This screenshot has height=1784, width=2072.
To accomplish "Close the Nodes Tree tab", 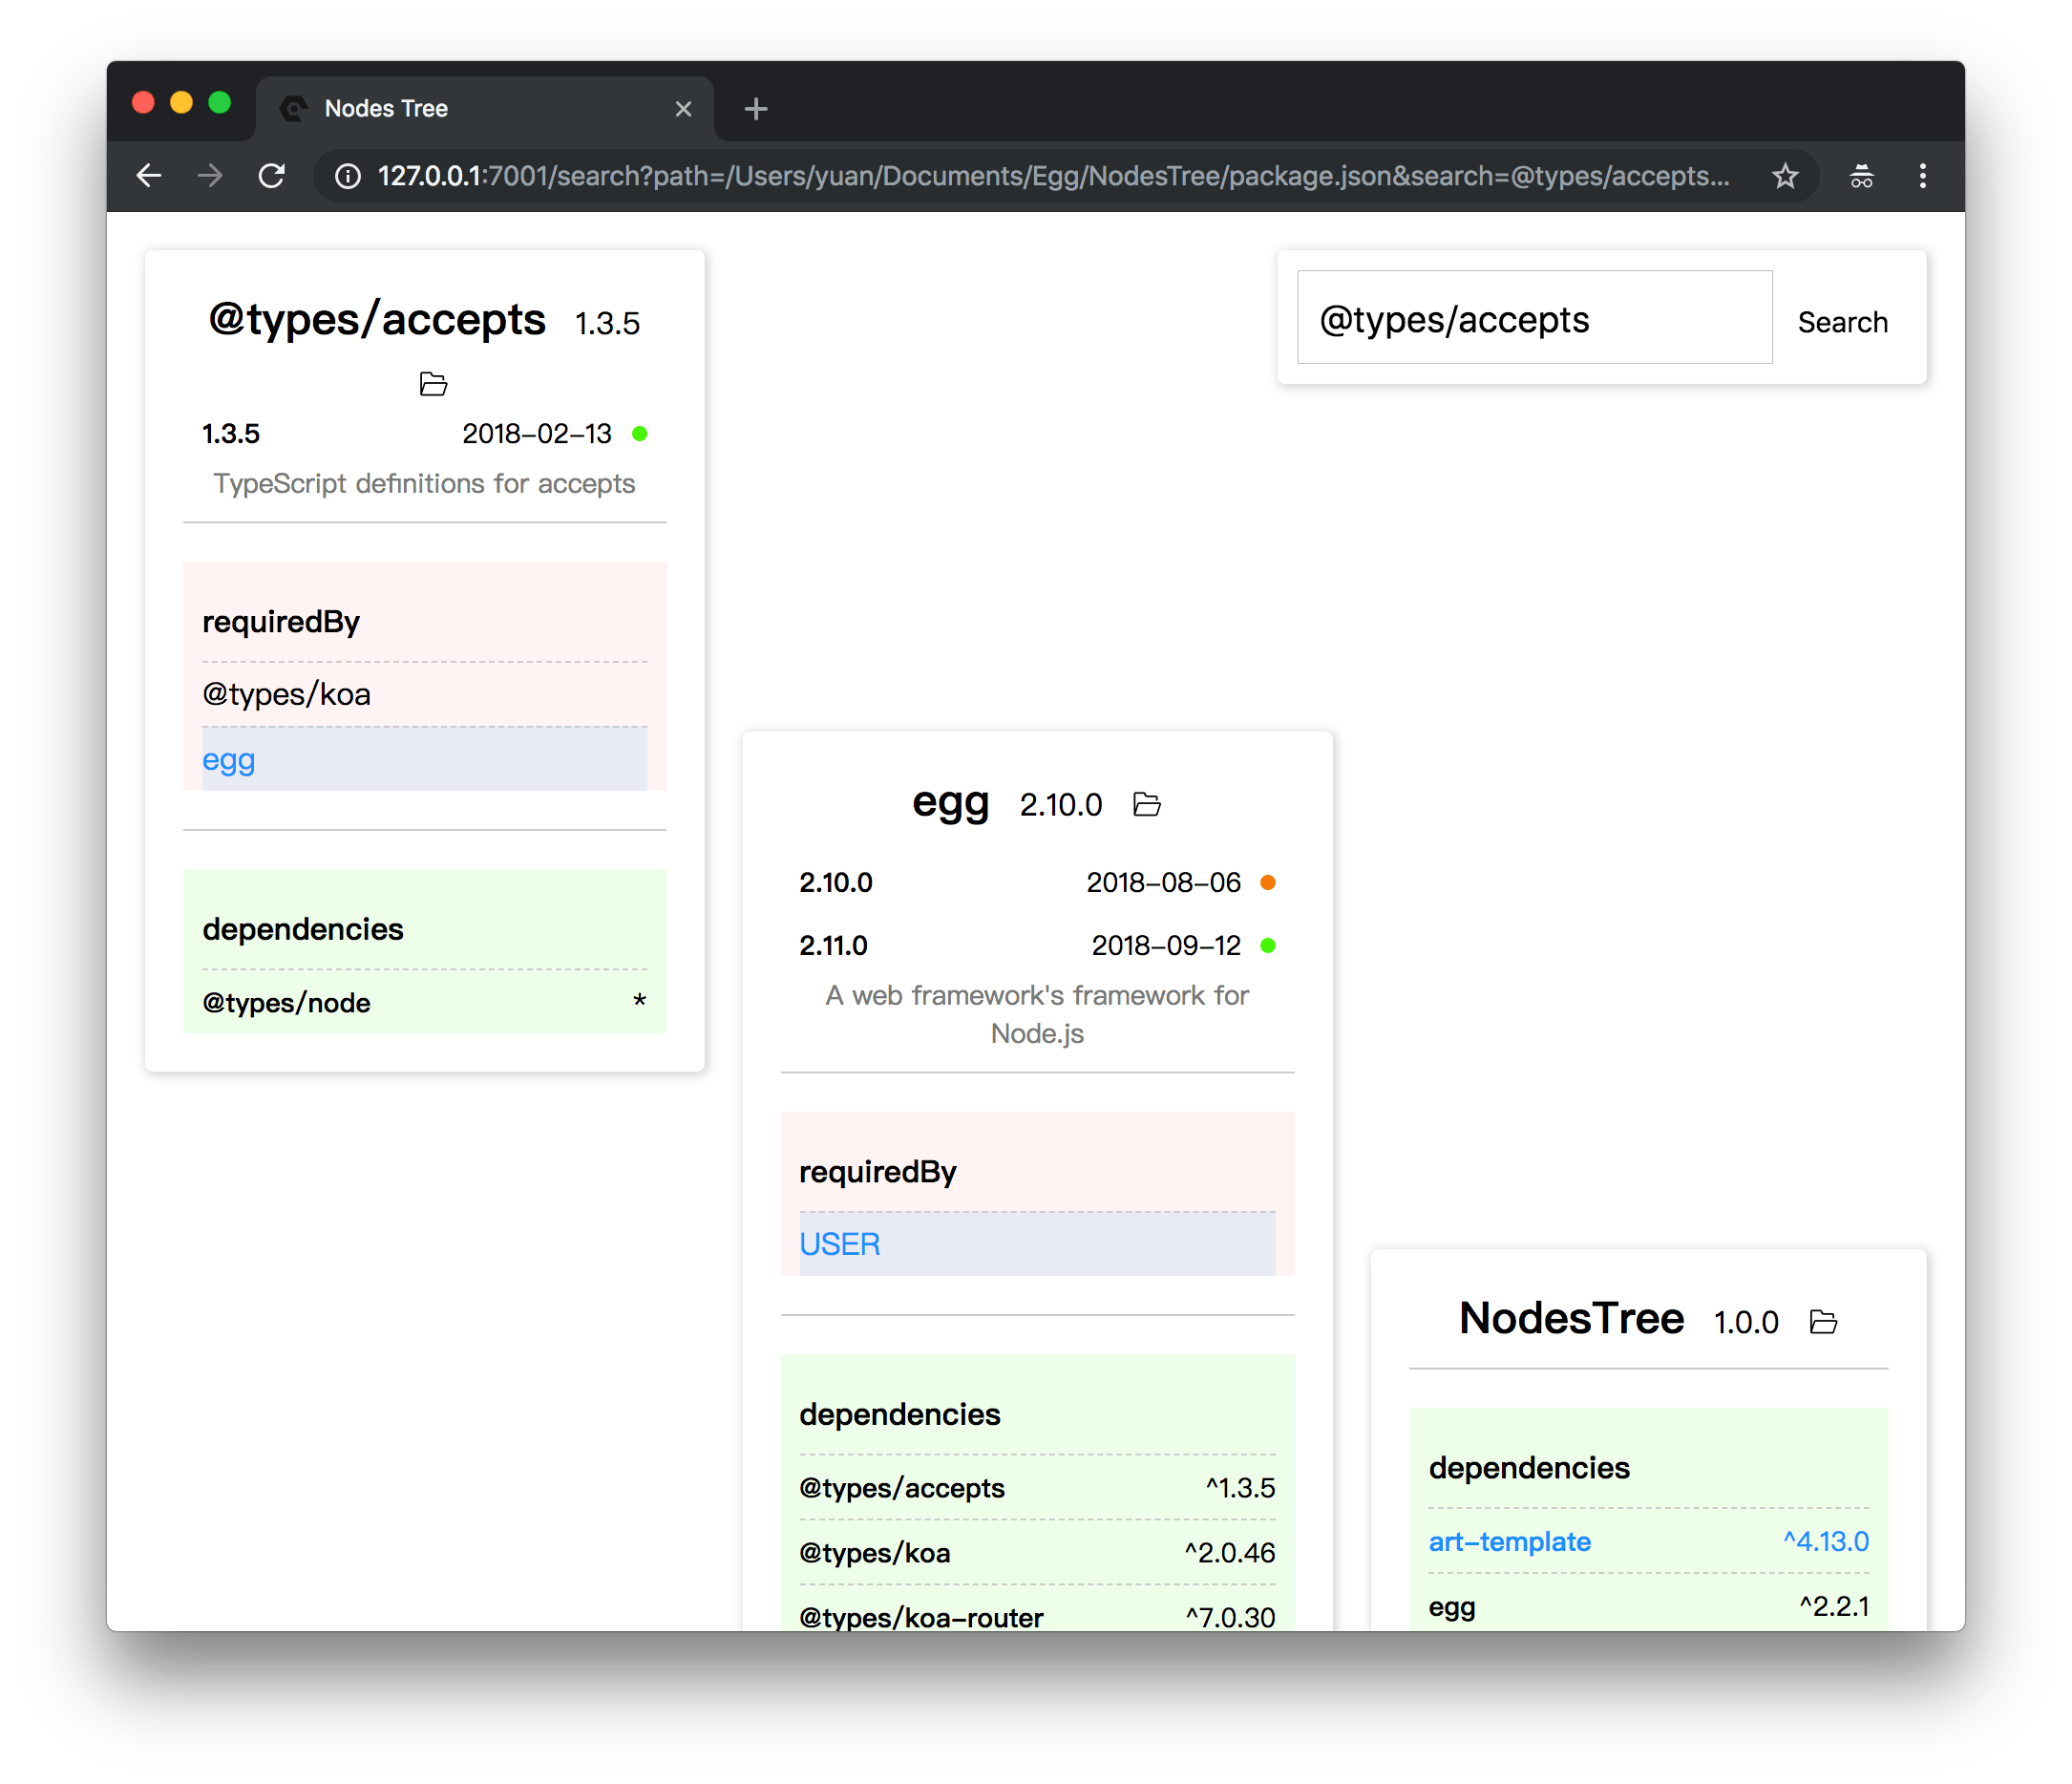I will click(684, 109).
